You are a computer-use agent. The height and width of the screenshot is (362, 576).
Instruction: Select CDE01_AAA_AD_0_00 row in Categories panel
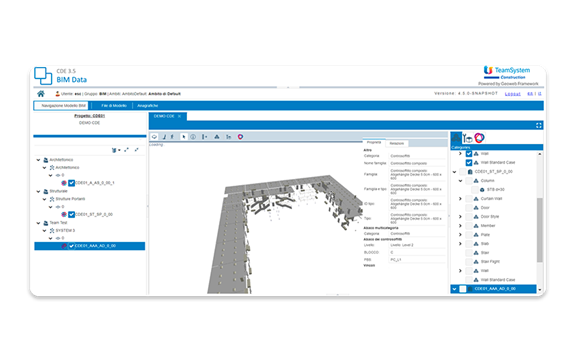point(493,289)
